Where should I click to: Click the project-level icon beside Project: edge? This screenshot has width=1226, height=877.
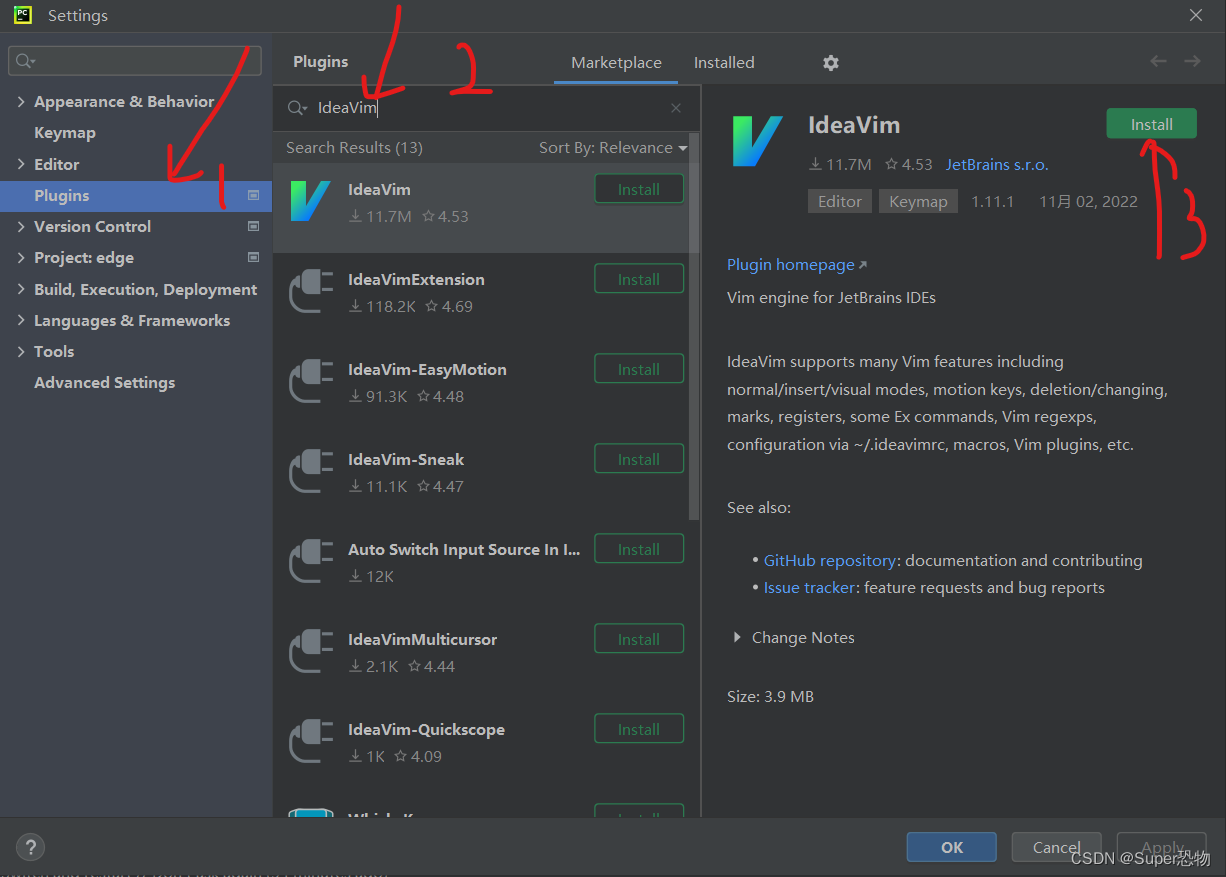253,258
